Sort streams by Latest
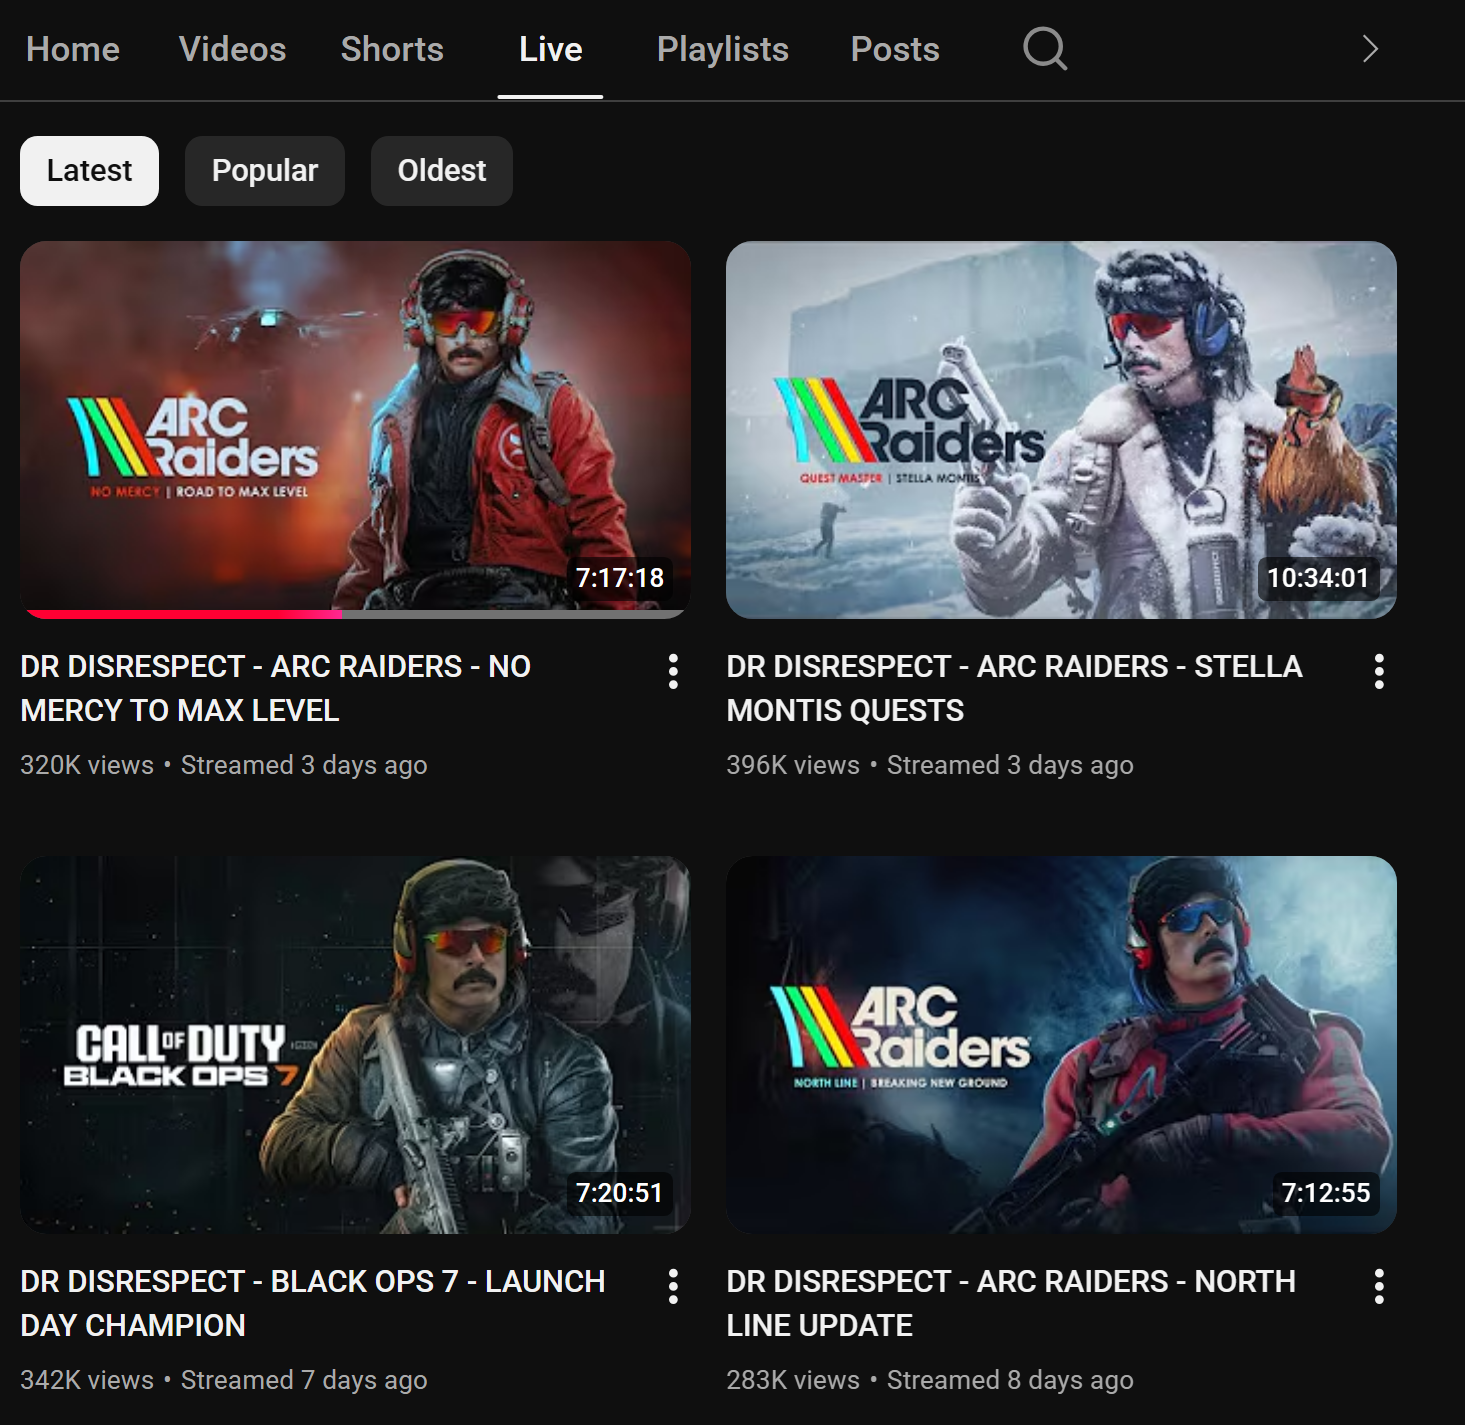The image size is (1465, 1425). [89, 171]
